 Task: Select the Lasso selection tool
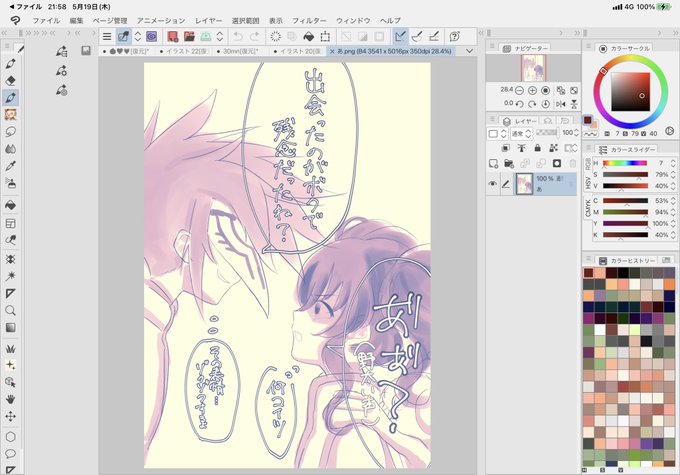[10, 132]
